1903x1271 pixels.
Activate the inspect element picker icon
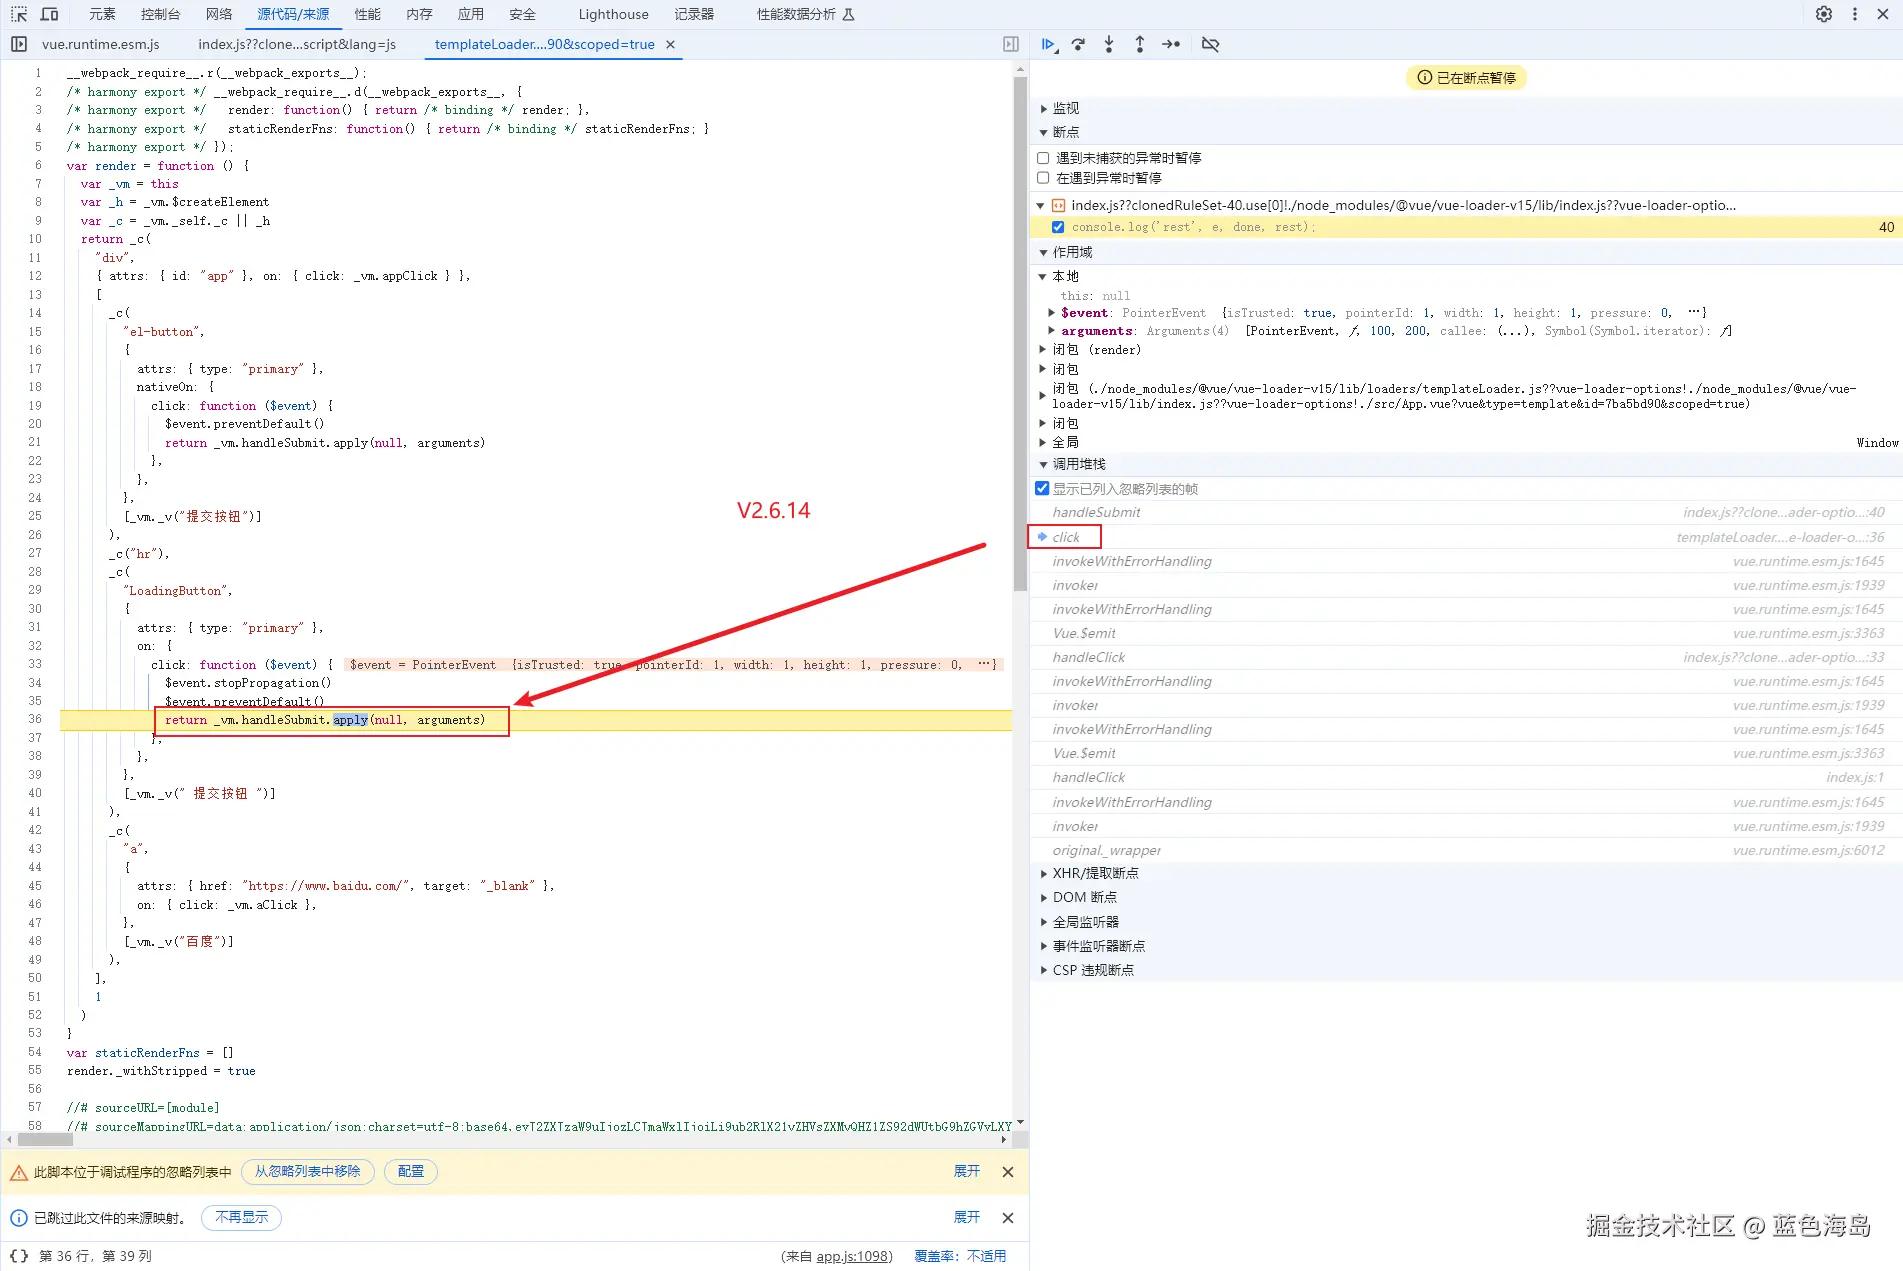(x=19, y=14)
